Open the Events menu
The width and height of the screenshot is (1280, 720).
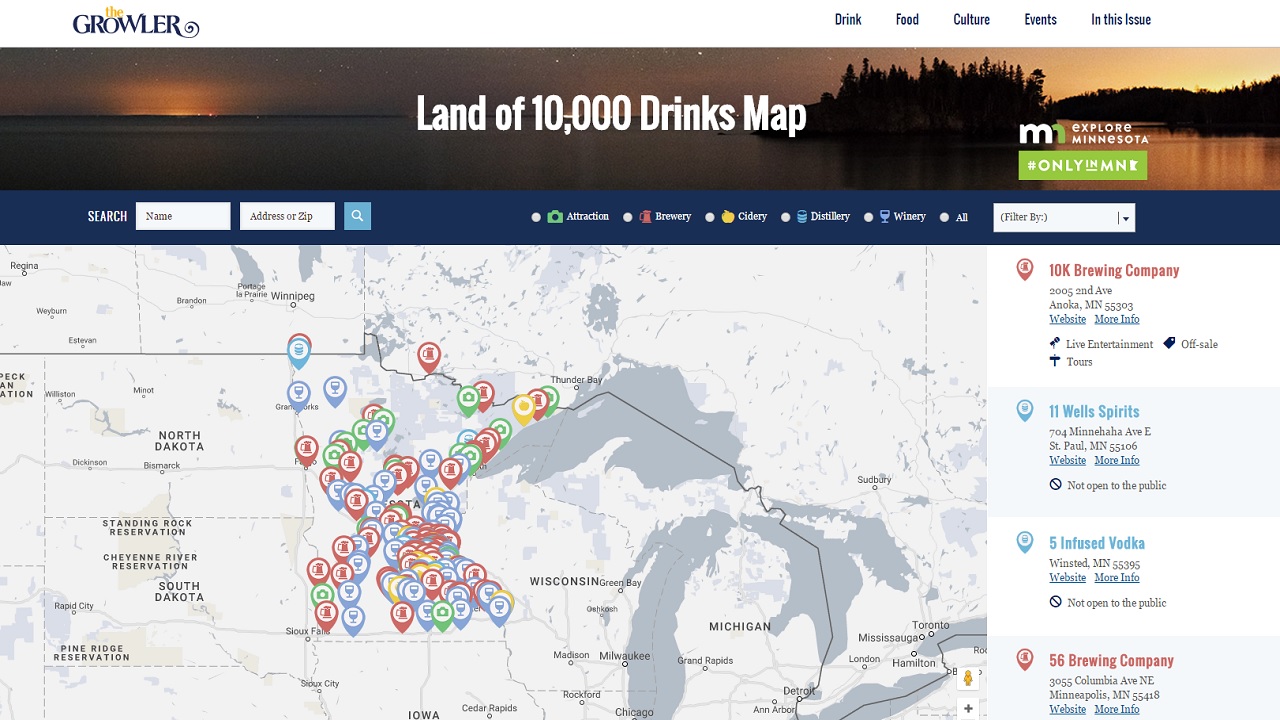click(x=1040, y=19)
